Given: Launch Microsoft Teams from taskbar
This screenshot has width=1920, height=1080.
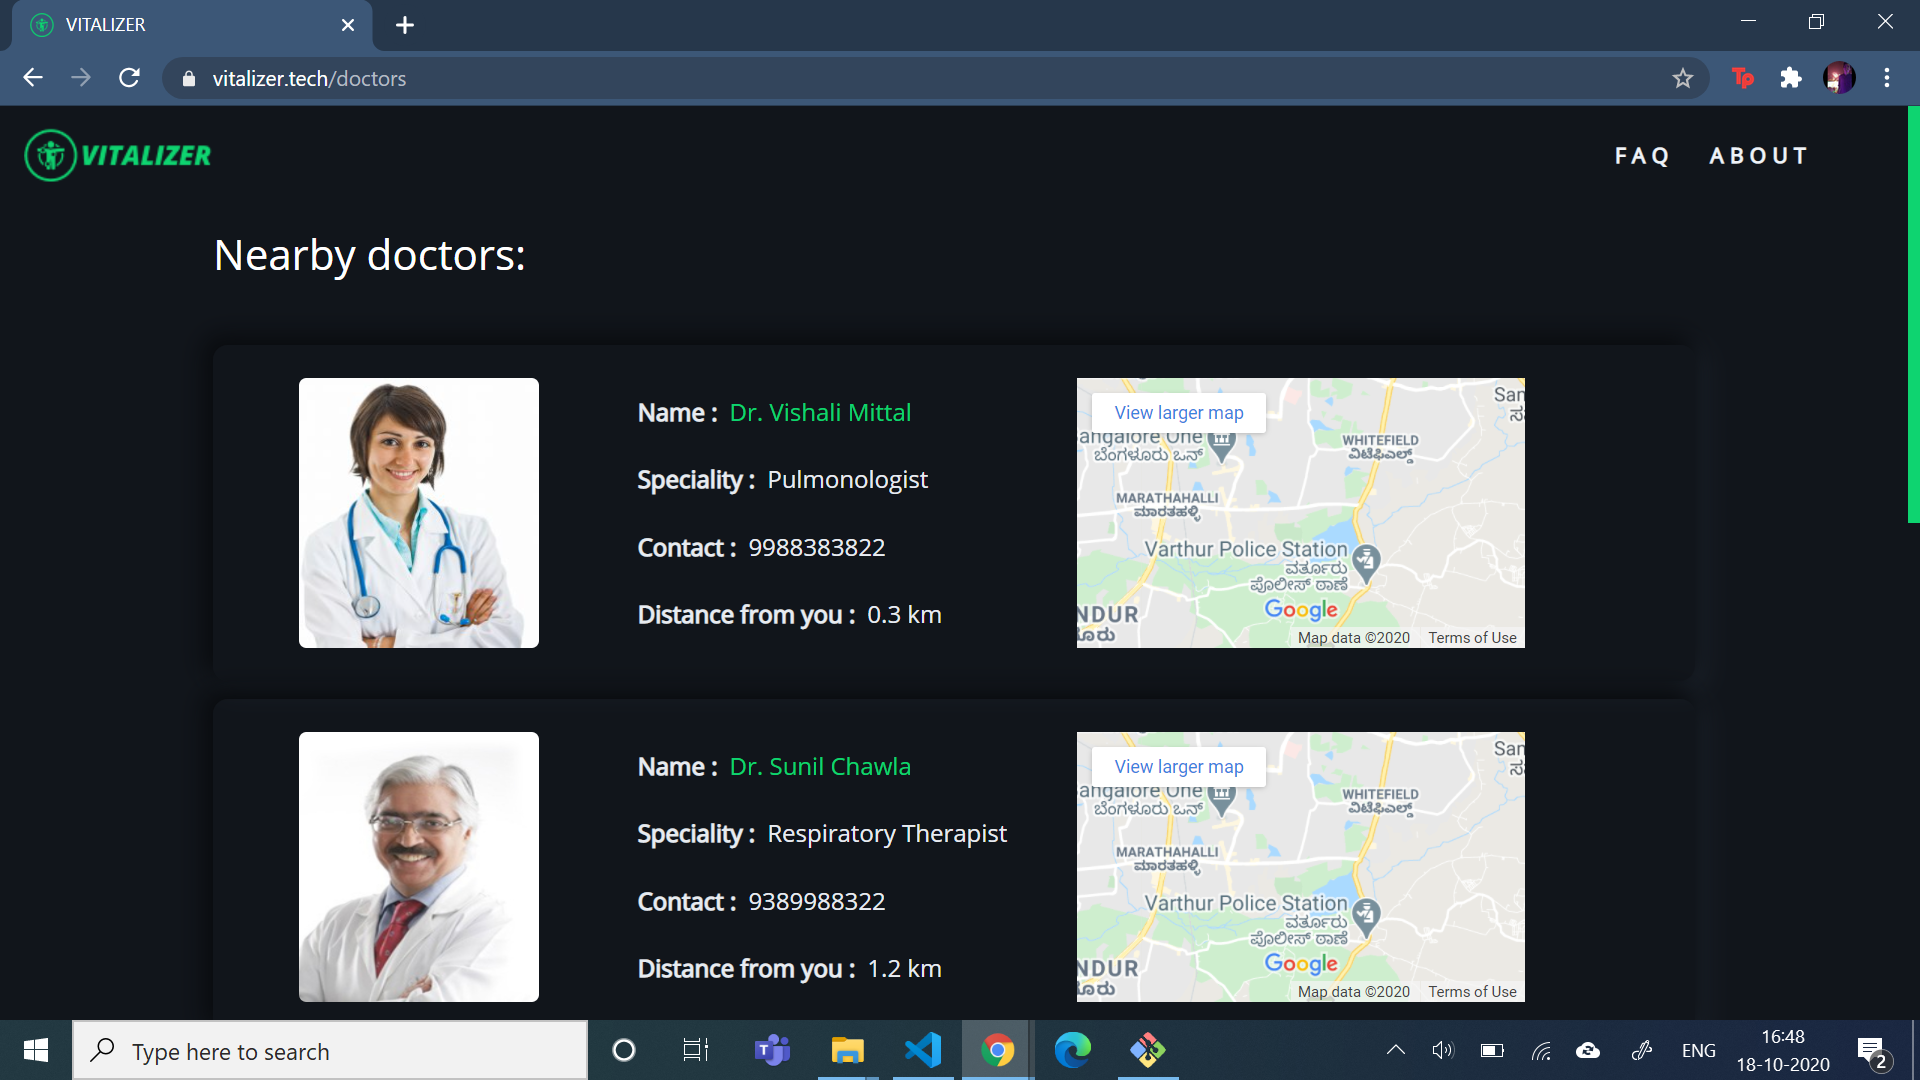Looking at the screenshot, I should click(771, 1050).
